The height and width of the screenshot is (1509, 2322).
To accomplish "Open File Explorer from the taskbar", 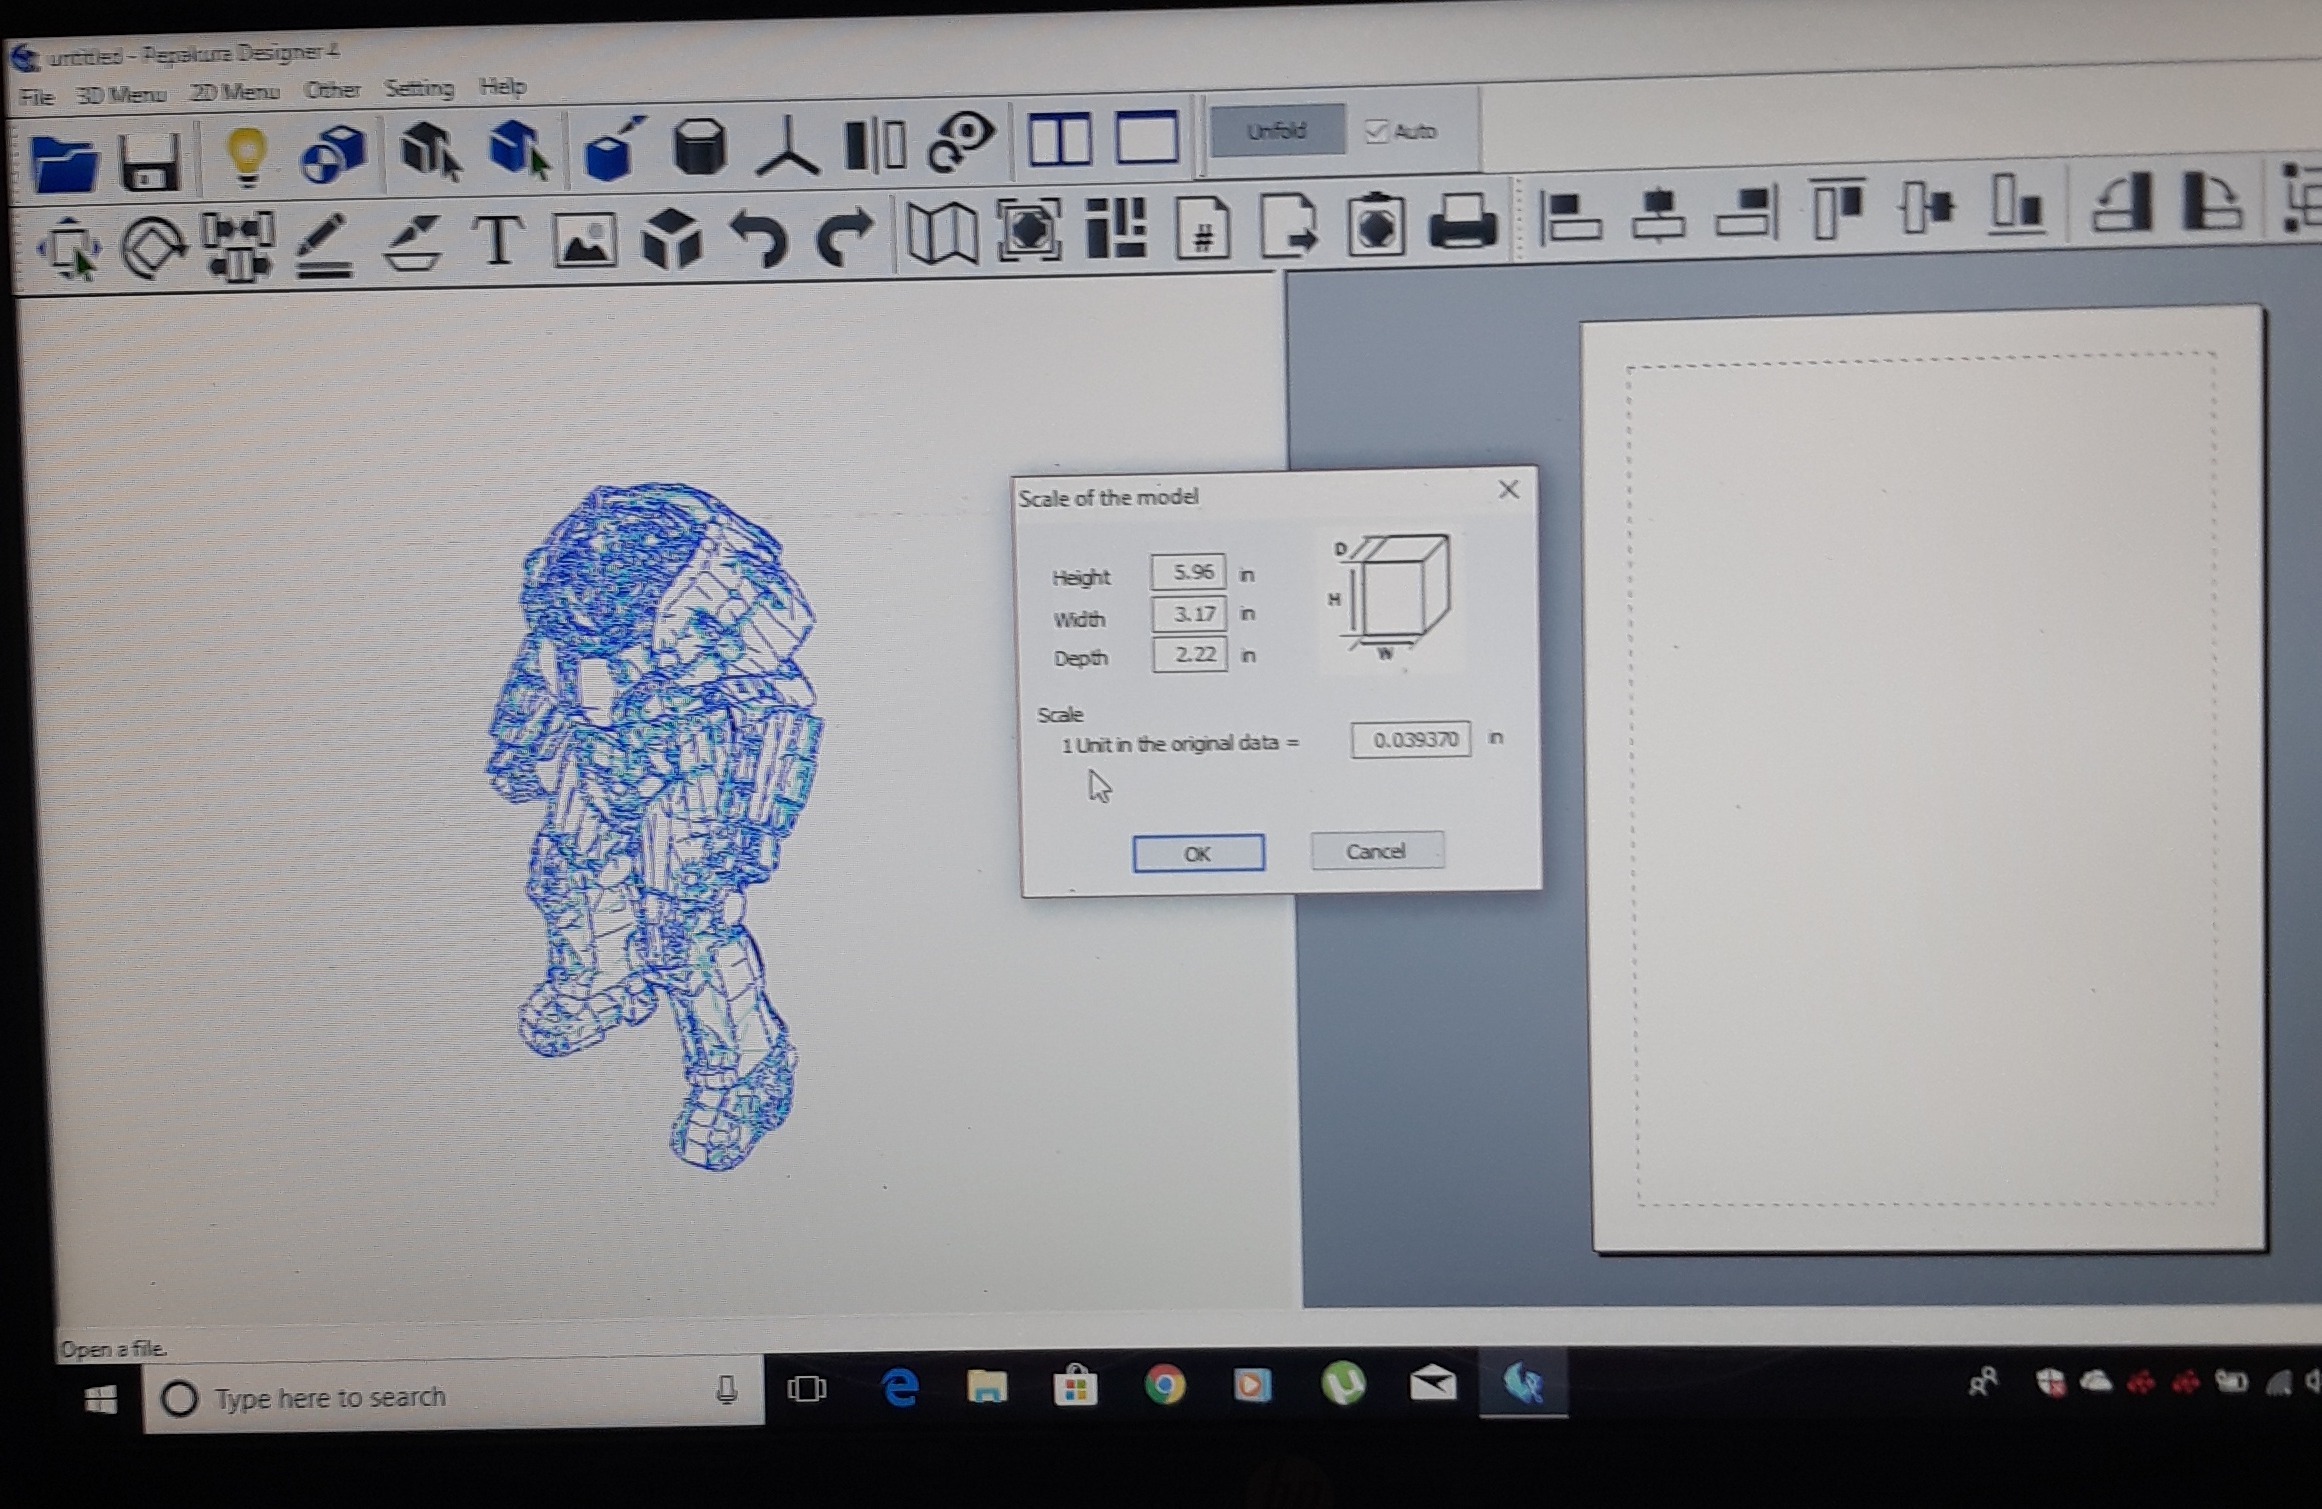I will pyautogui.click(x=987, y=1386).
